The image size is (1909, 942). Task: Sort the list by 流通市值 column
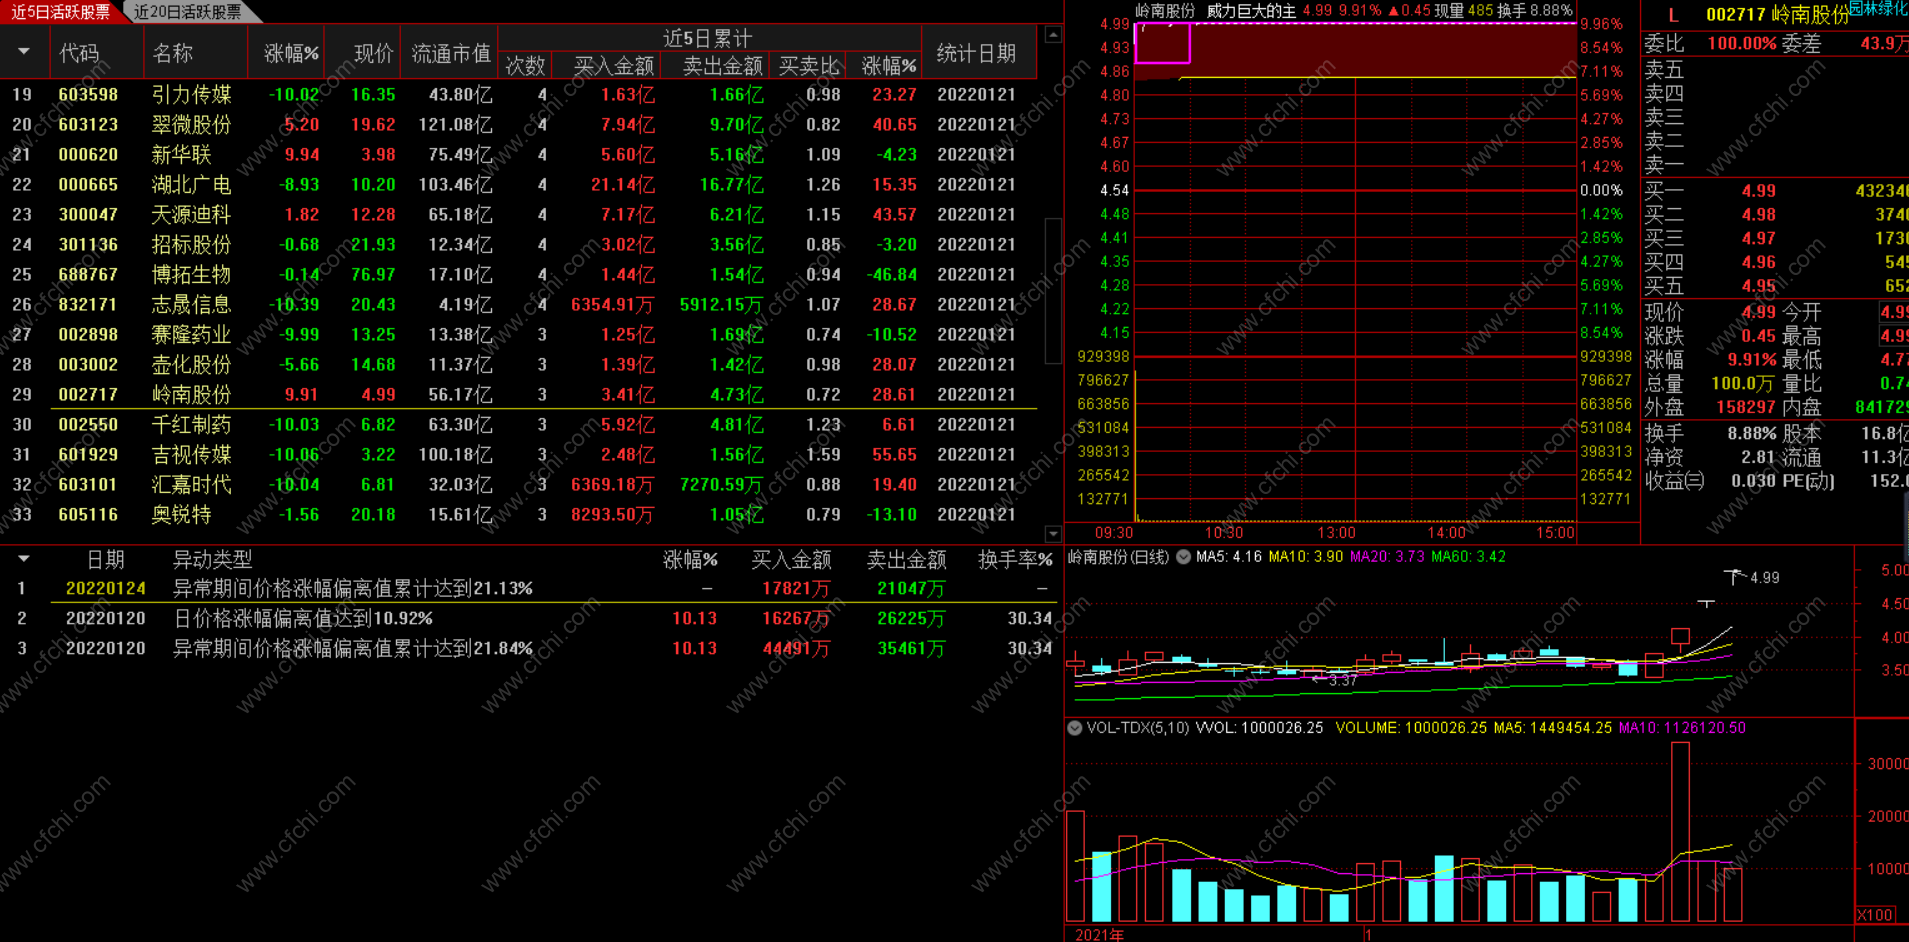pyautogui.click(x=451, y=53)
